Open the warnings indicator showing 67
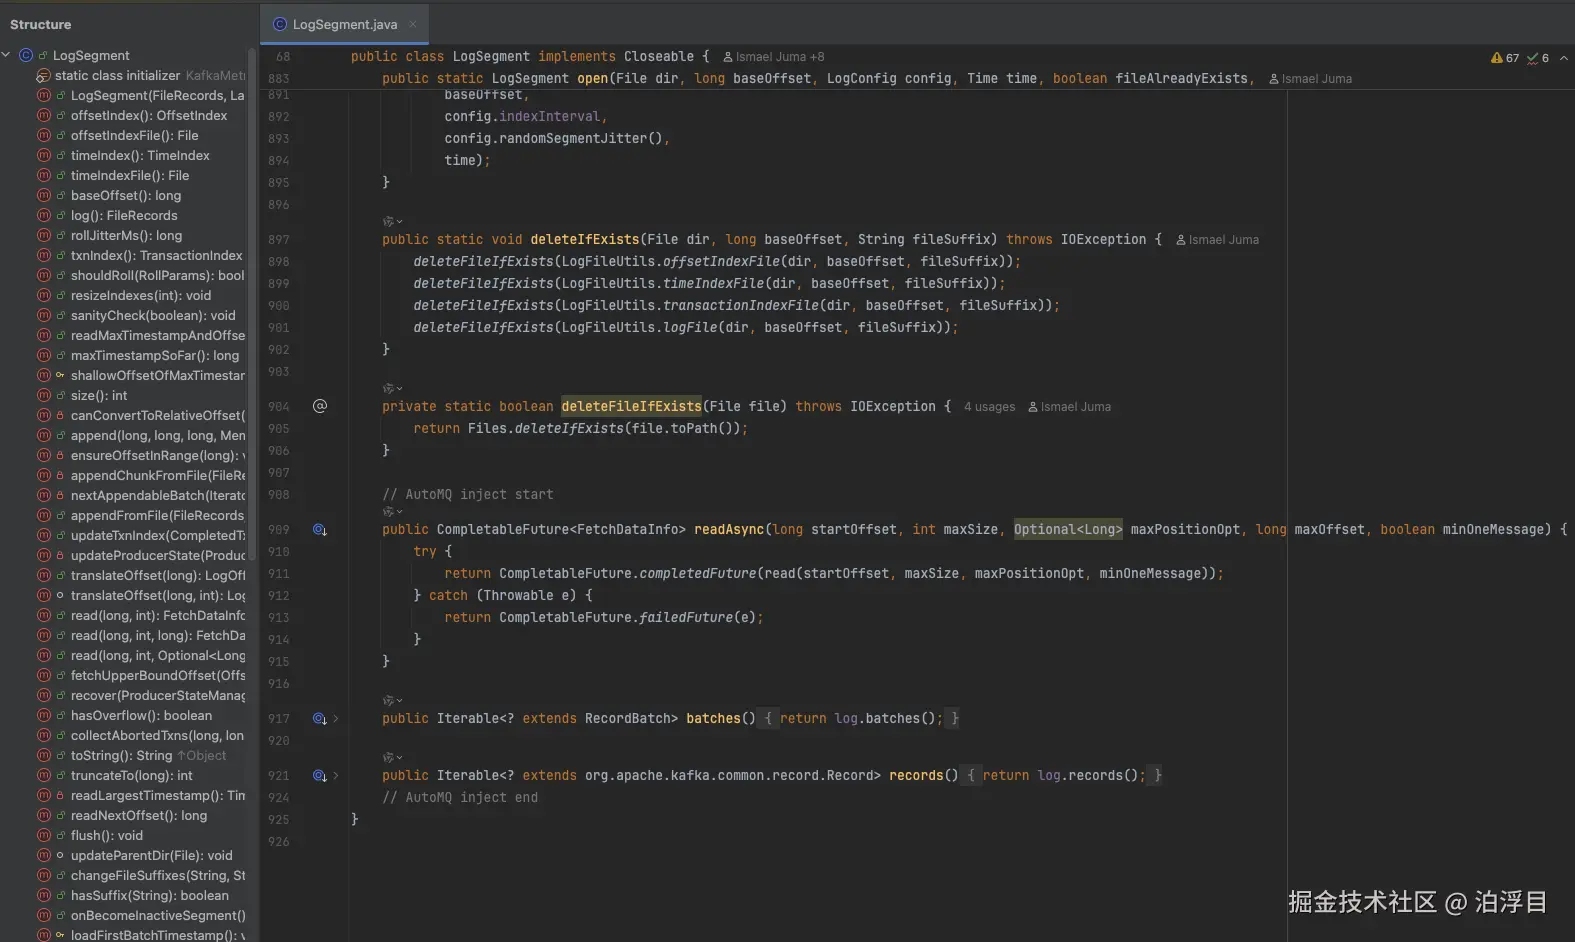The image size is (1575, 942). tap(1505, 58)
